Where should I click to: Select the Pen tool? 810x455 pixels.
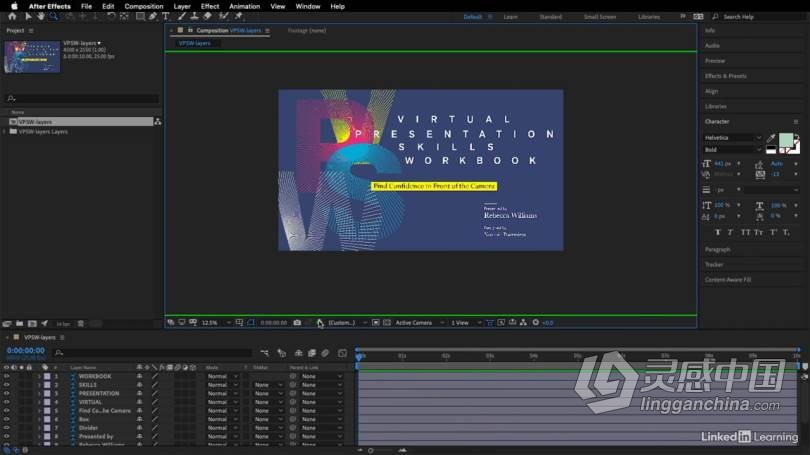point(153,17)
